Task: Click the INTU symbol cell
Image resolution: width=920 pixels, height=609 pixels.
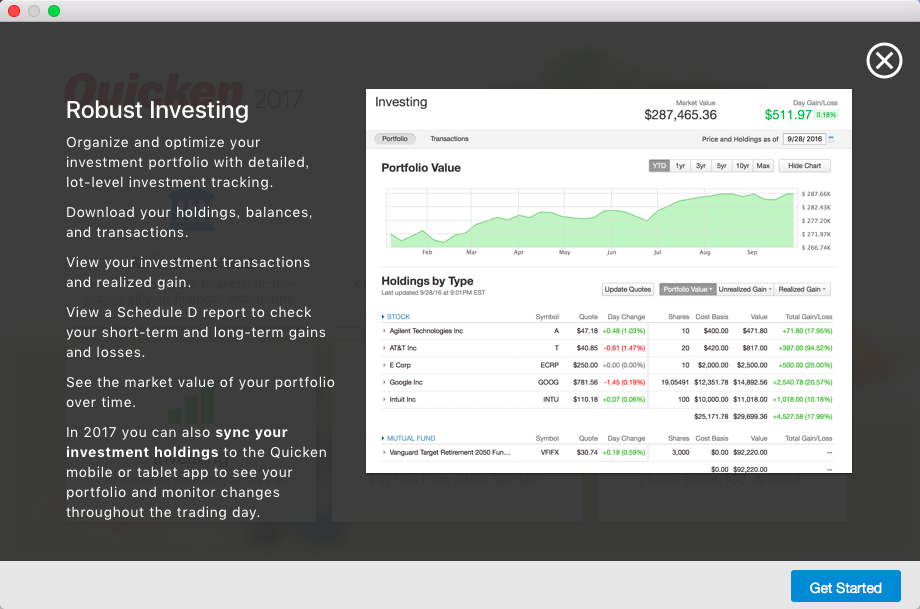Action: (550, 400)
